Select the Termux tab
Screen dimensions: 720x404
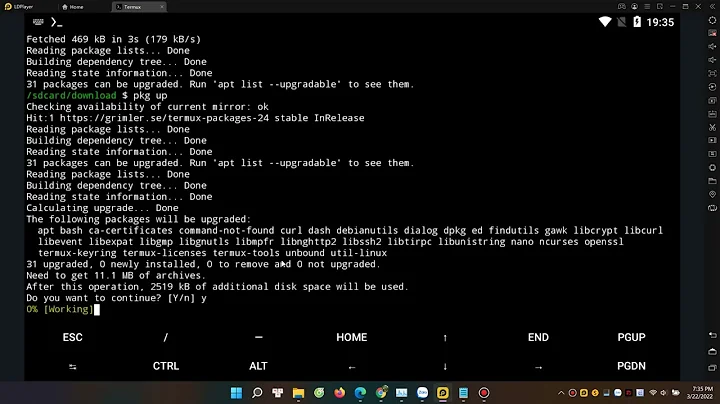pos(133,7)
